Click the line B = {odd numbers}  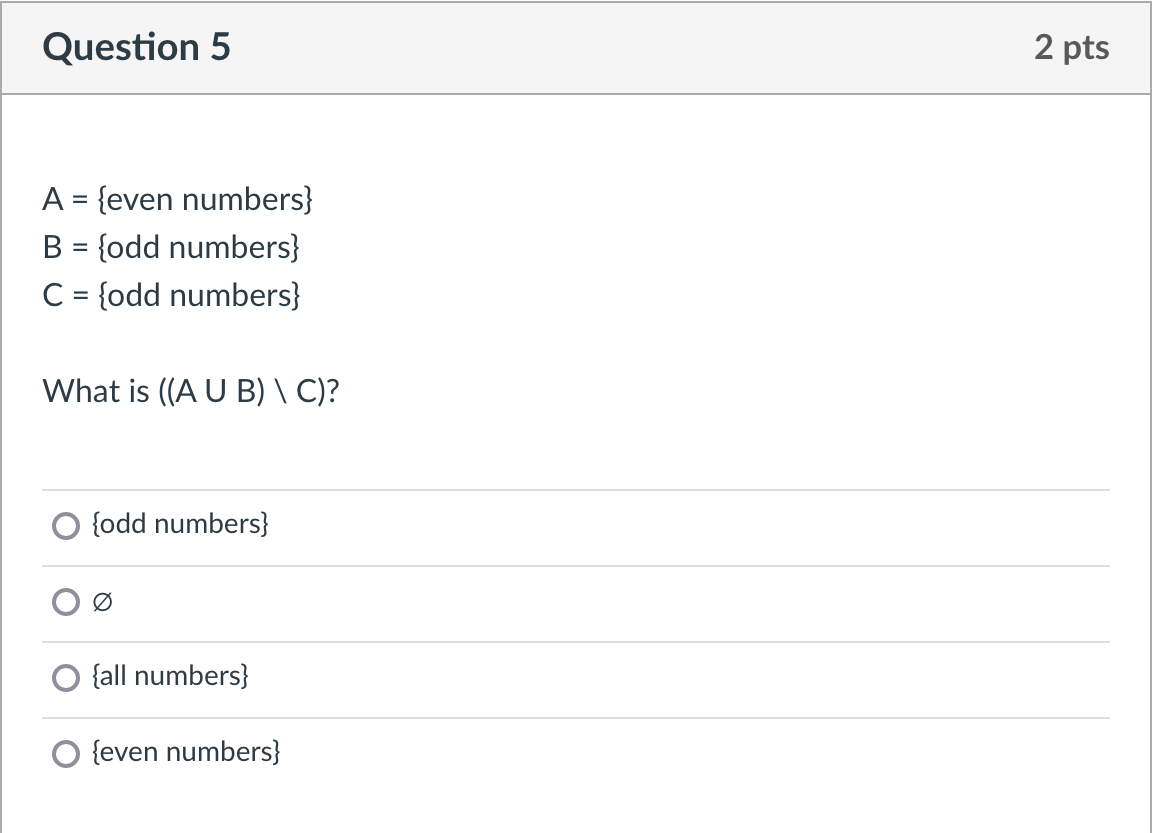[x=170, y=247]
